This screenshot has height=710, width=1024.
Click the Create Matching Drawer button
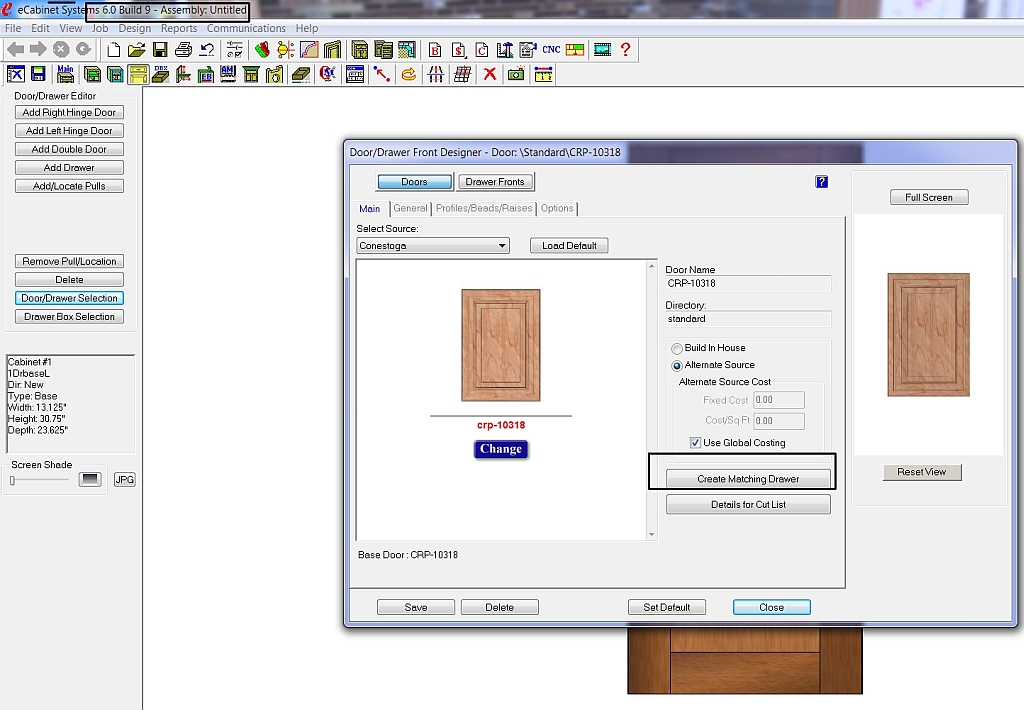[x=748, y=479]
